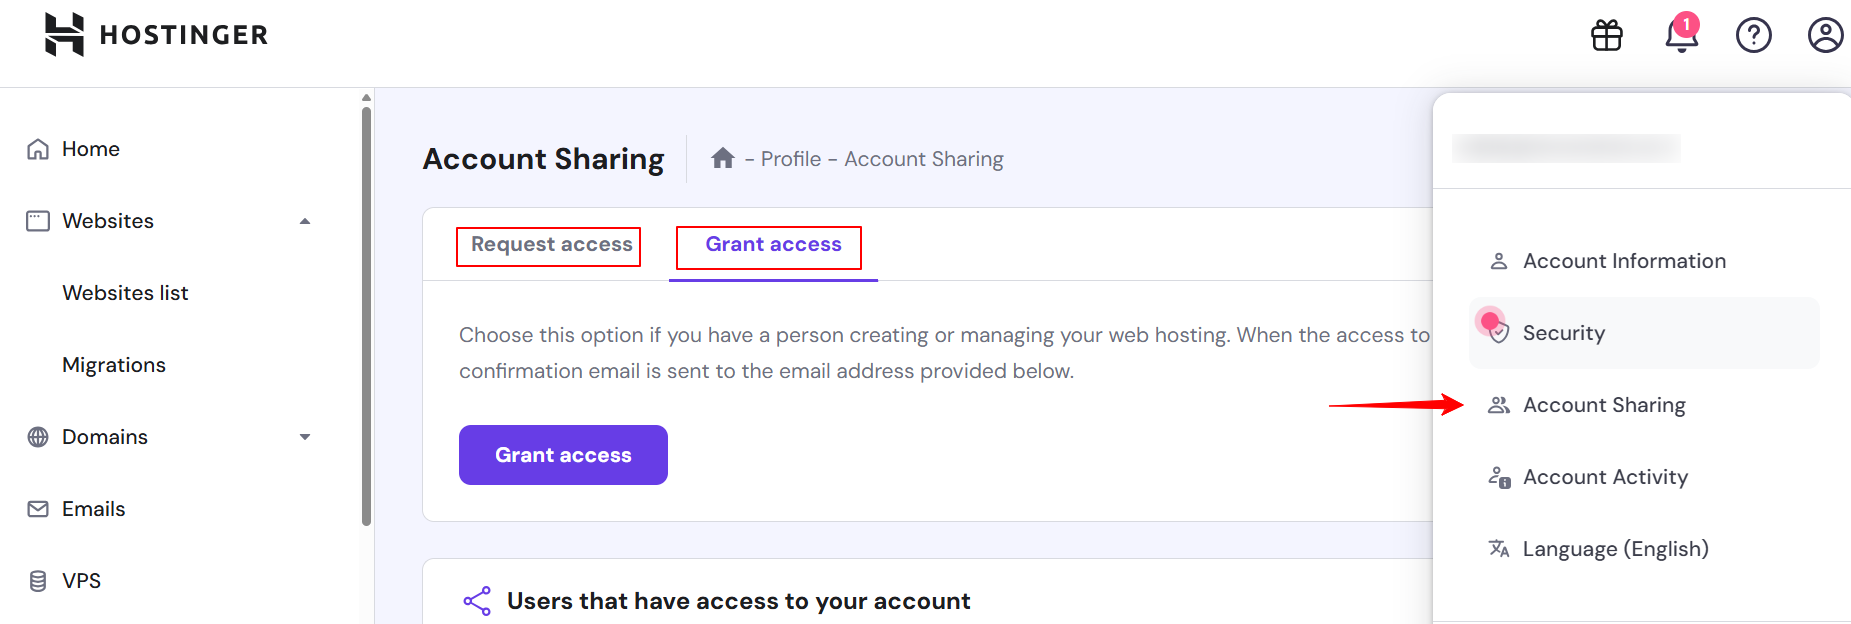
Task: Click the share icon beside Users heading
Action: point(477,601)
